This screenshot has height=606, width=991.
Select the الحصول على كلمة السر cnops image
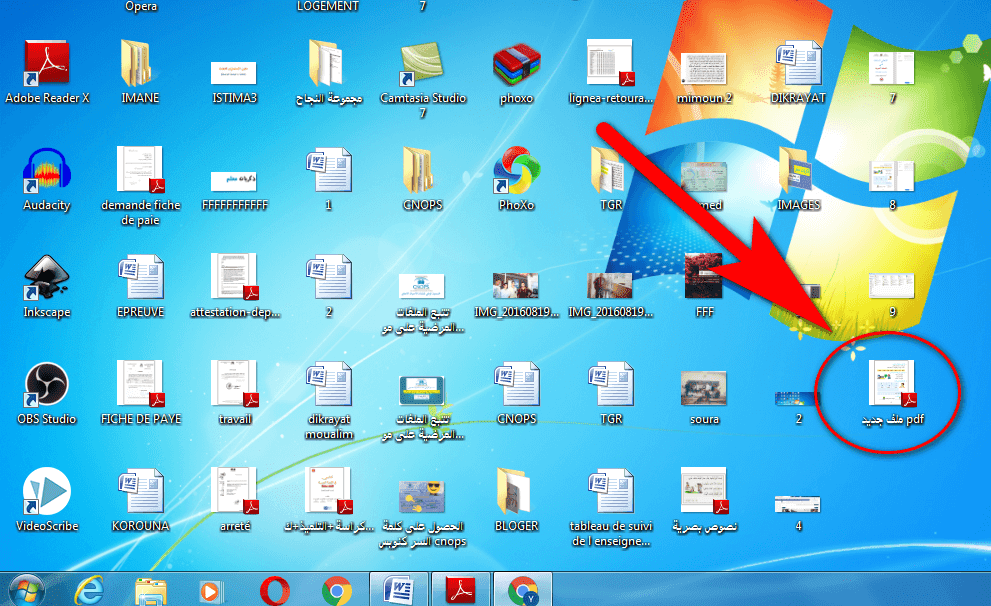pos(422,497)
